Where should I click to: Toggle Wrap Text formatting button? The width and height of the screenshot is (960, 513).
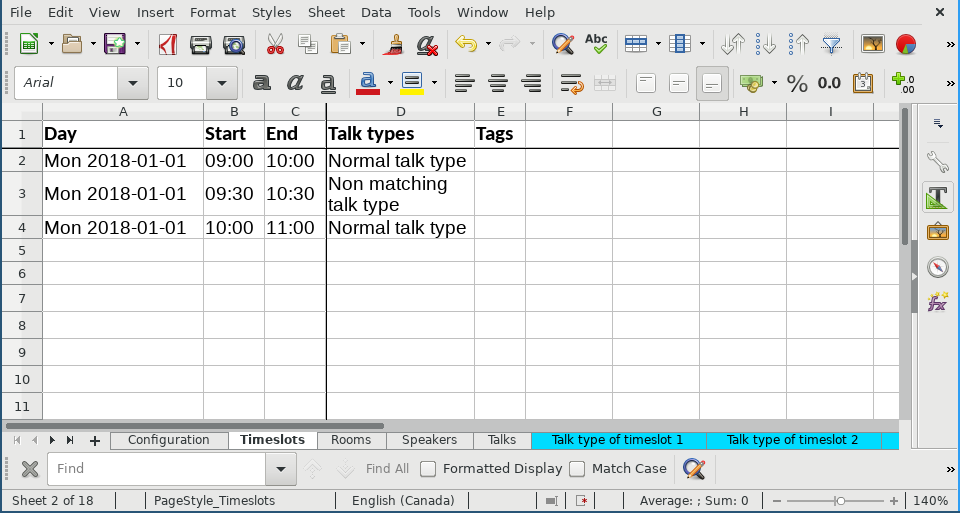(x=571, y=83)
